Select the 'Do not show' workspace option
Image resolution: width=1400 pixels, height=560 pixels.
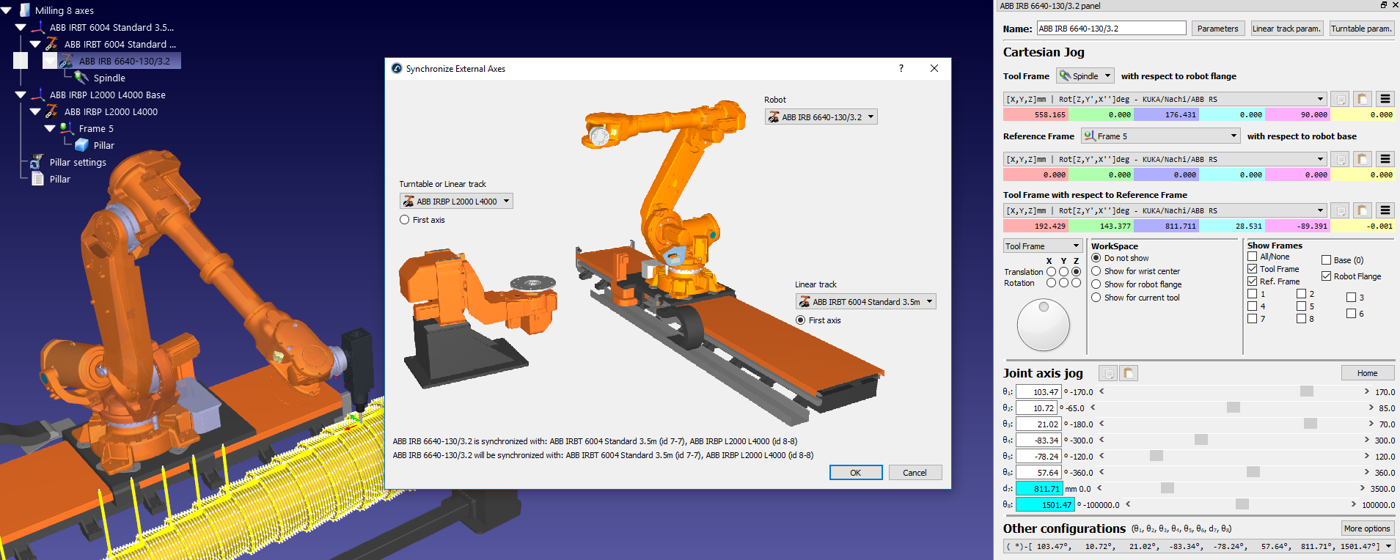click(1096, 258)
